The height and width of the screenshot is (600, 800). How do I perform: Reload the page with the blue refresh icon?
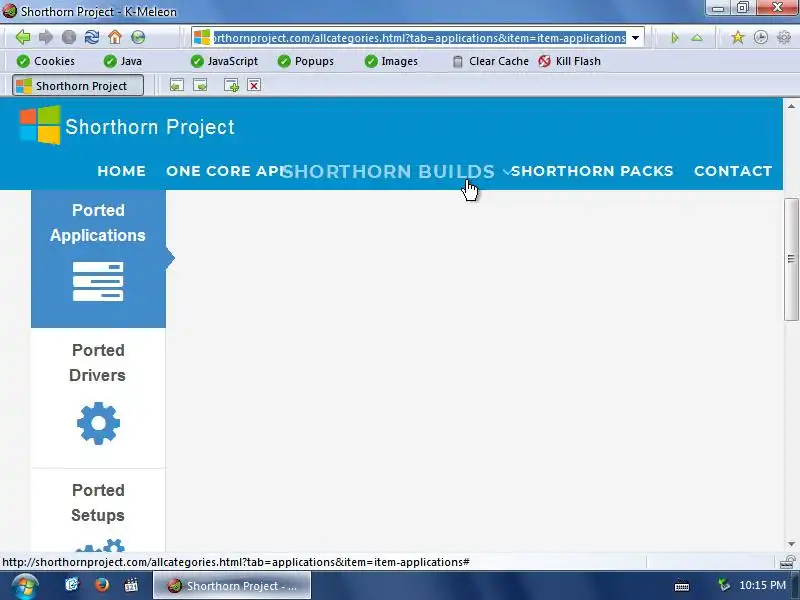(92, 37)
